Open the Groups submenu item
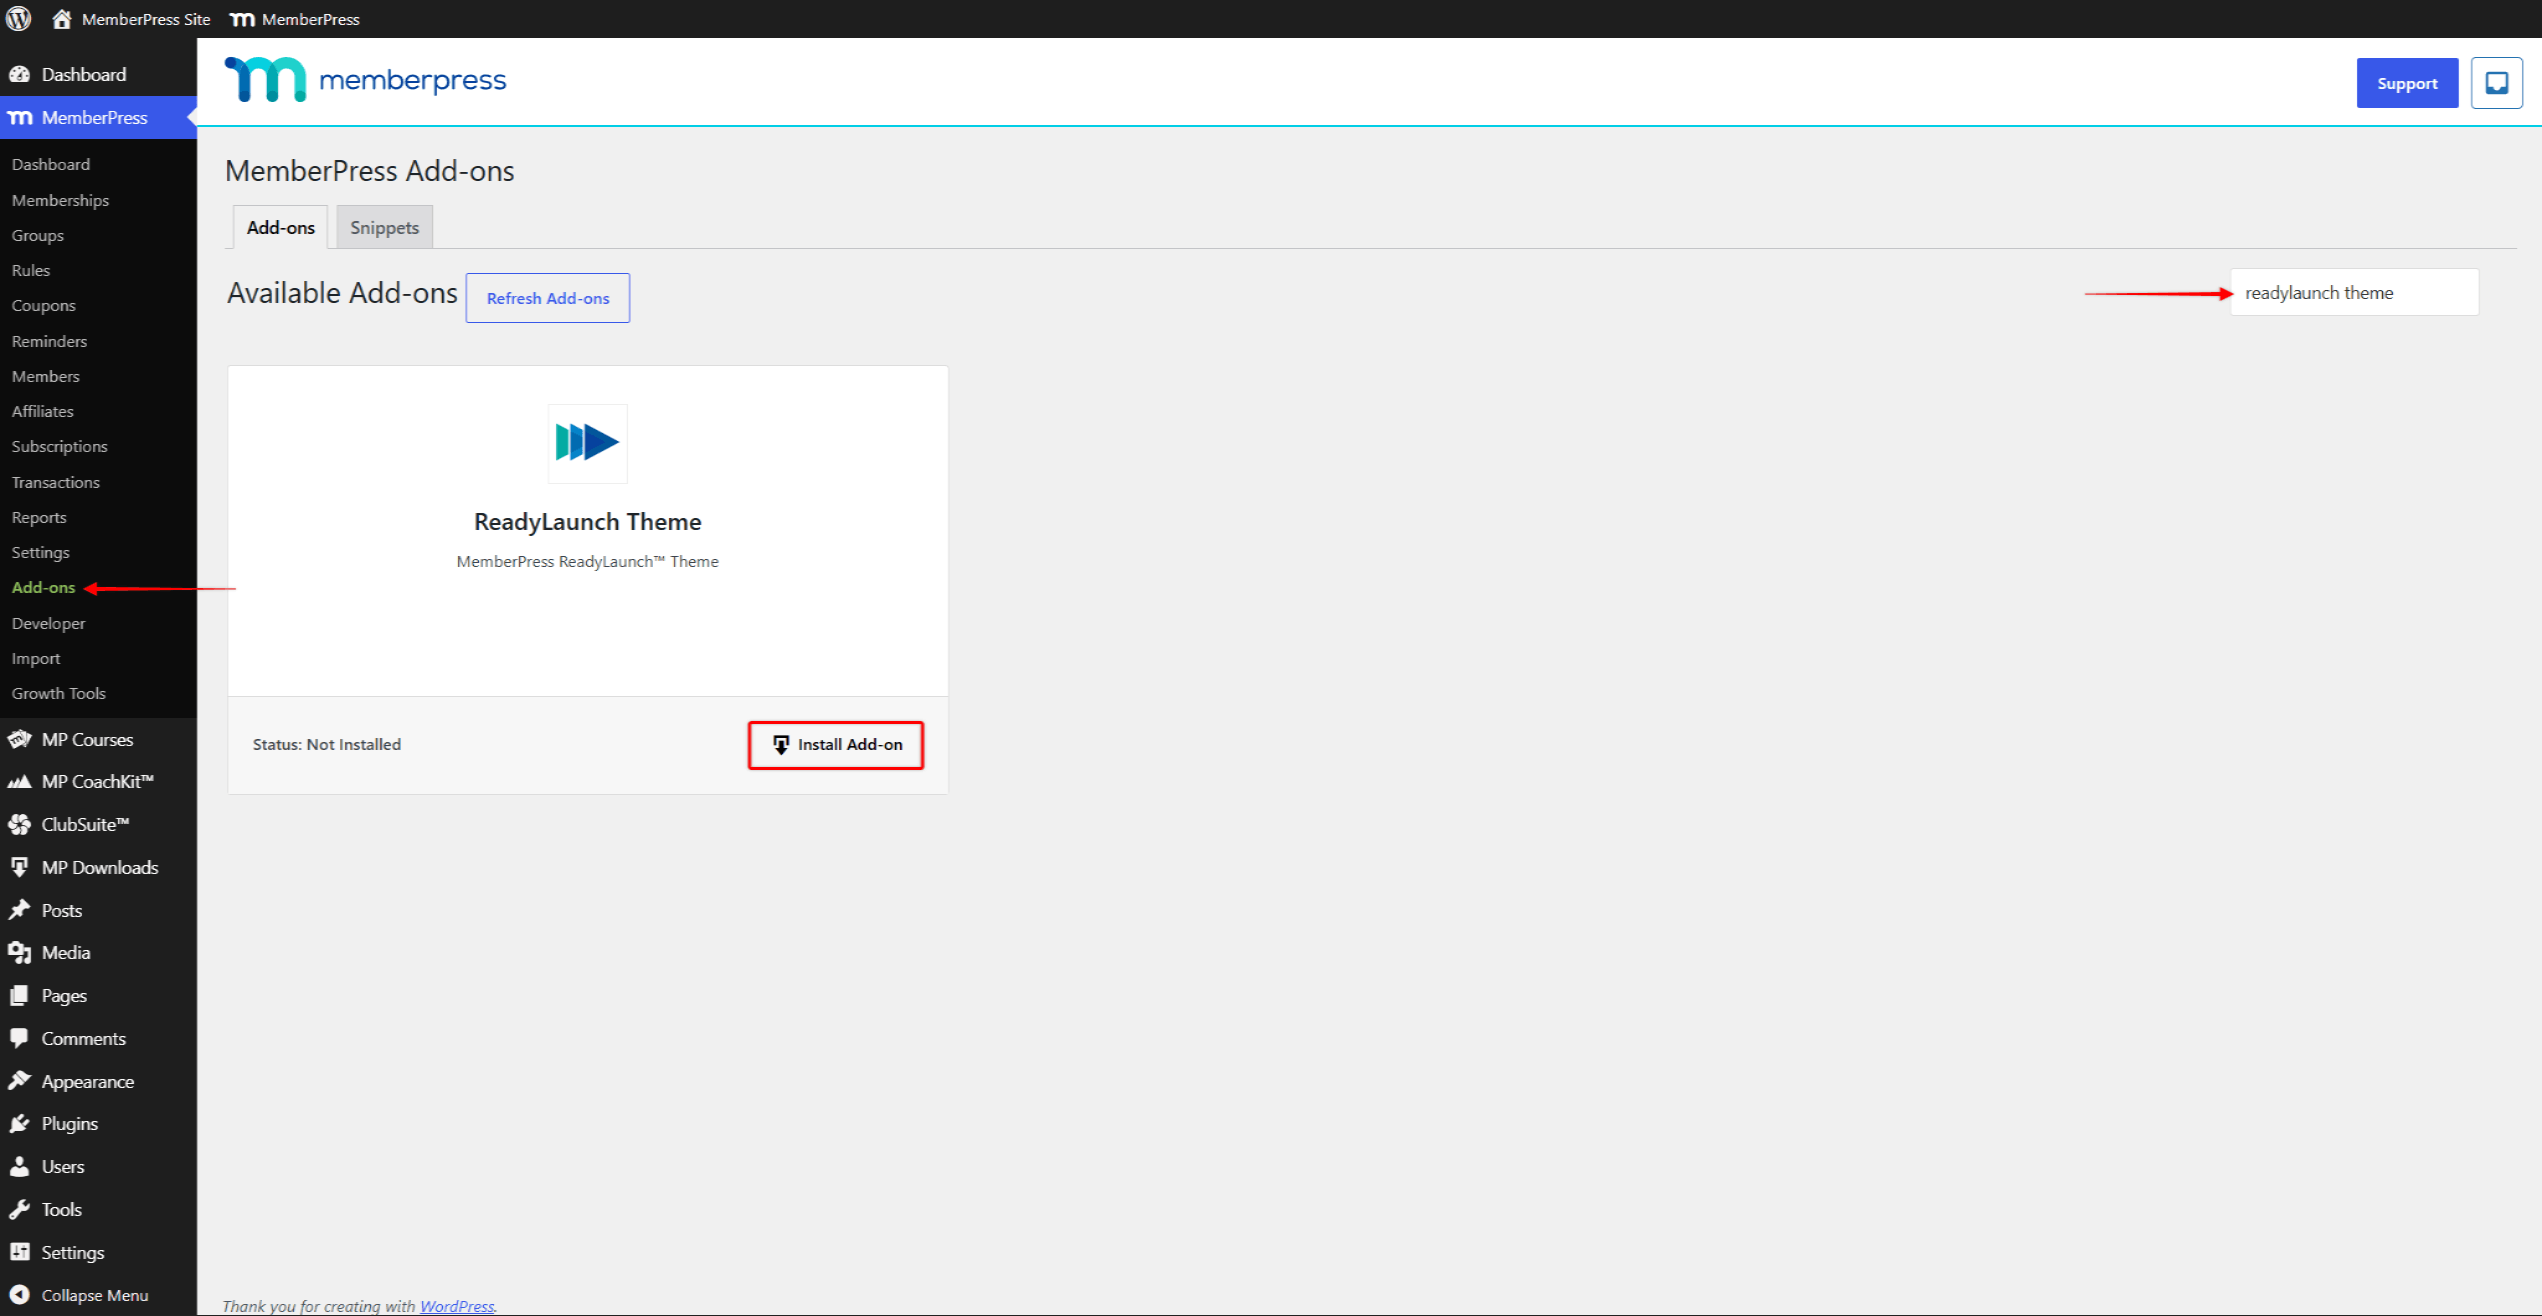Viewport: 2542px width, 1316px height. 37,235
